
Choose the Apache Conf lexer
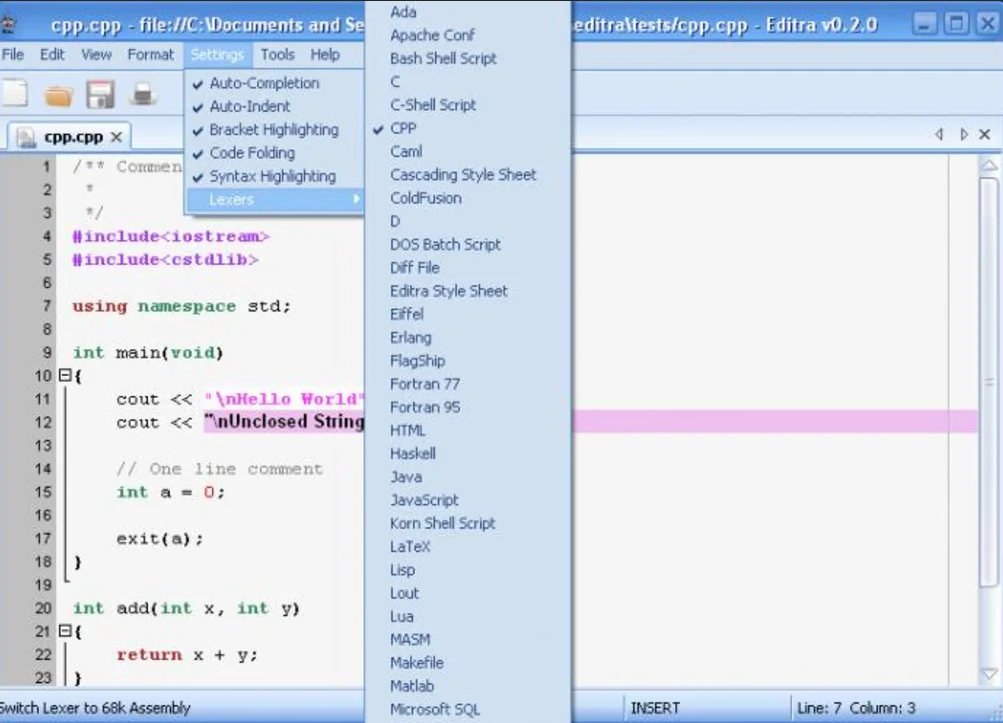click(x=468, y=35)
